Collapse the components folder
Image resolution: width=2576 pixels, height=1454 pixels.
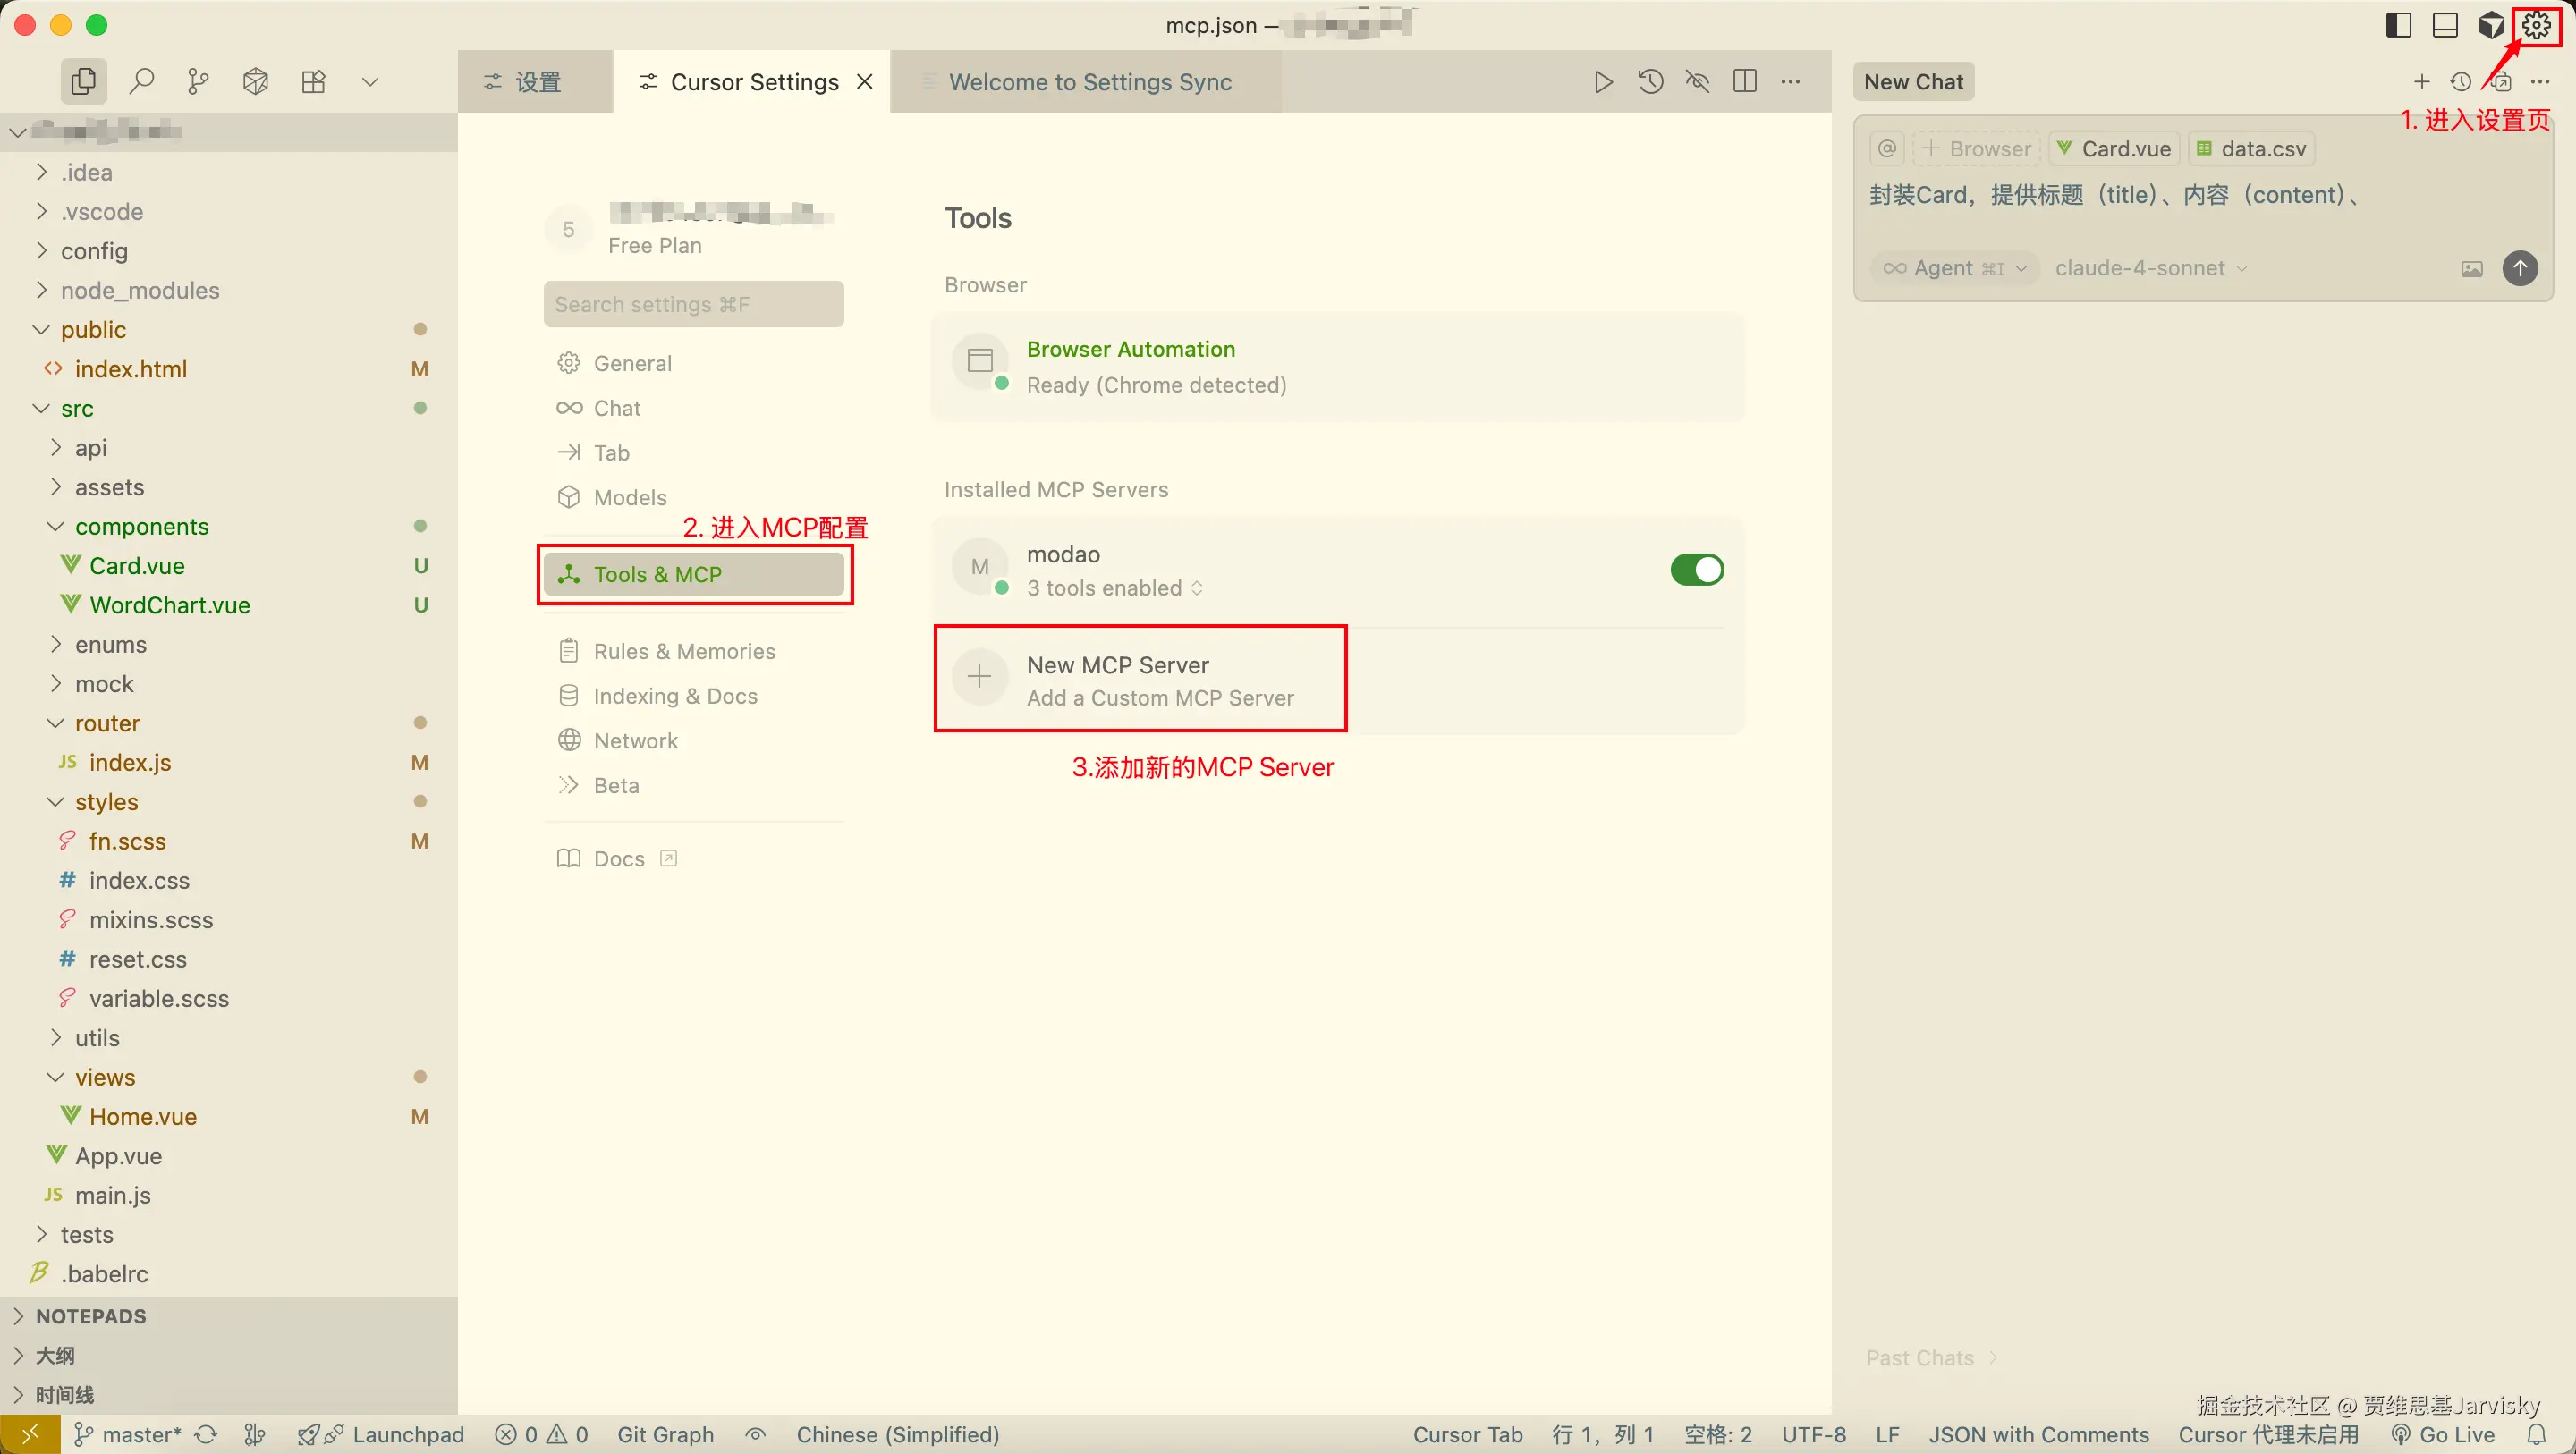coord(141,526)
